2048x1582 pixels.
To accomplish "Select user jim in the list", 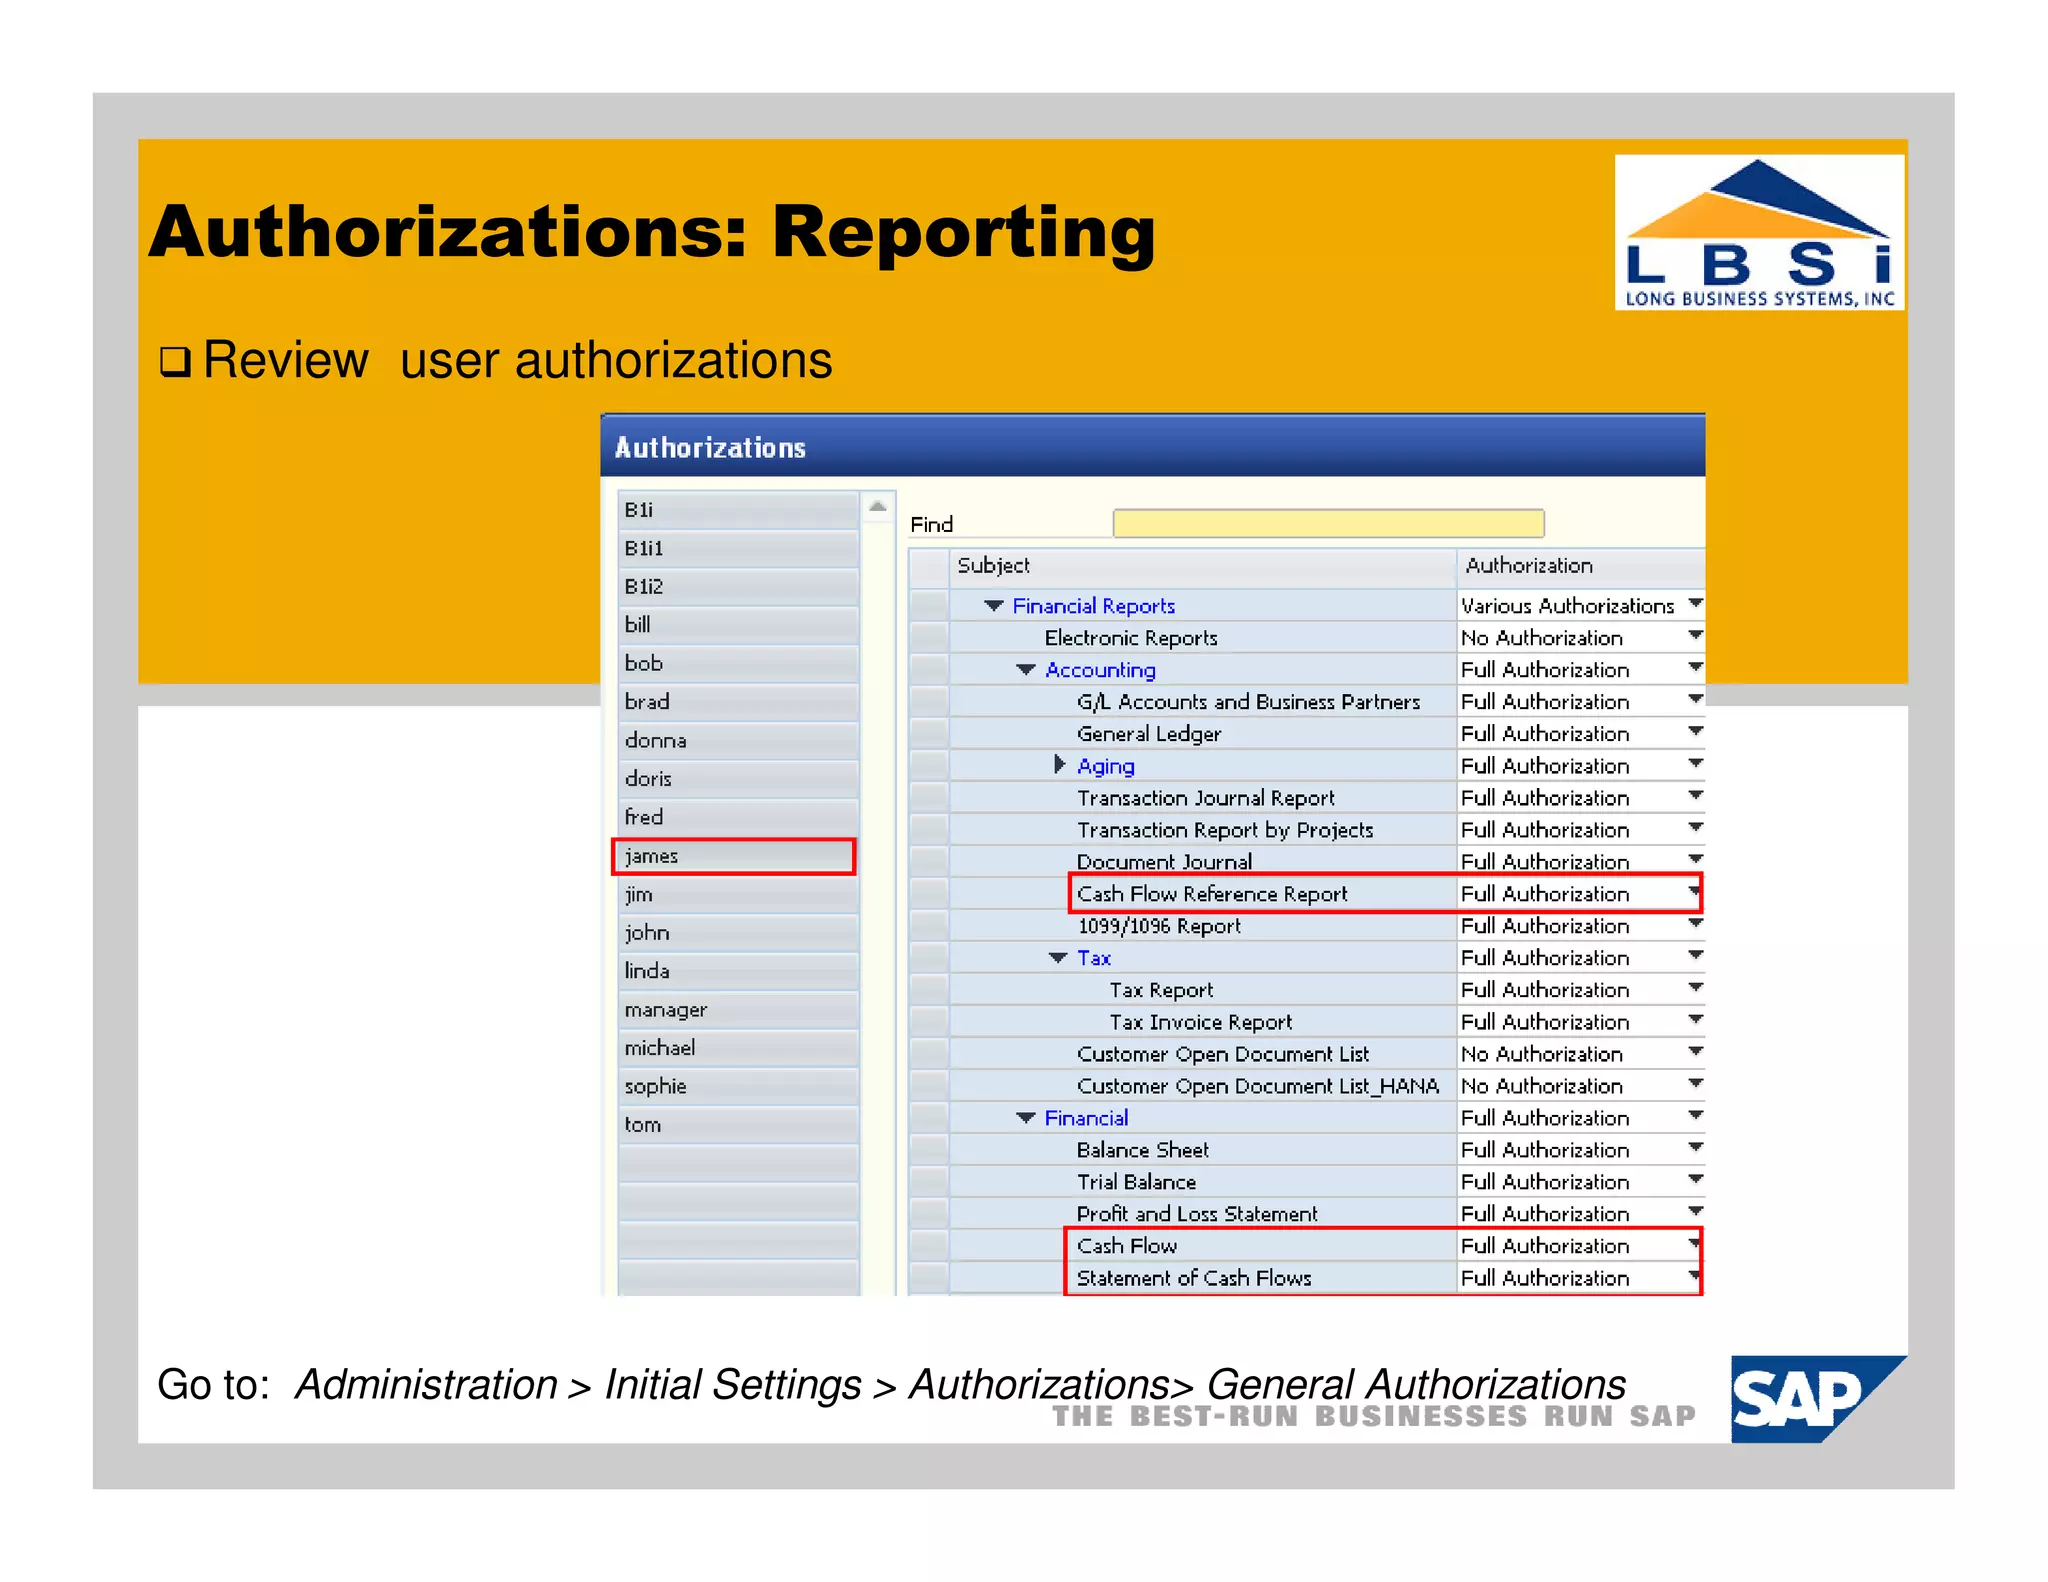I will coord(738,895).
